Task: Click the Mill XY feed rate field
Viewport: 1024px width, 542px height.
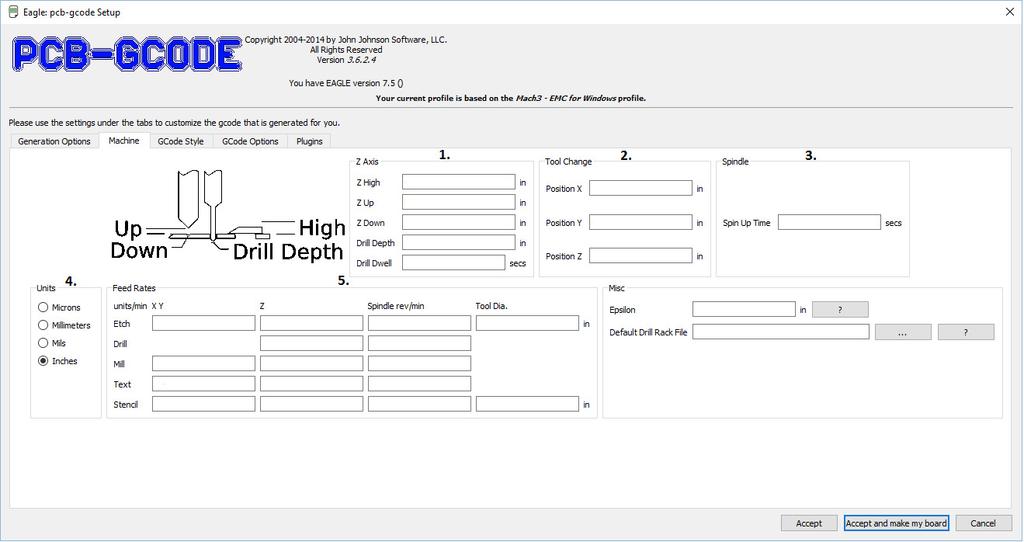Action: pos(204,363)
